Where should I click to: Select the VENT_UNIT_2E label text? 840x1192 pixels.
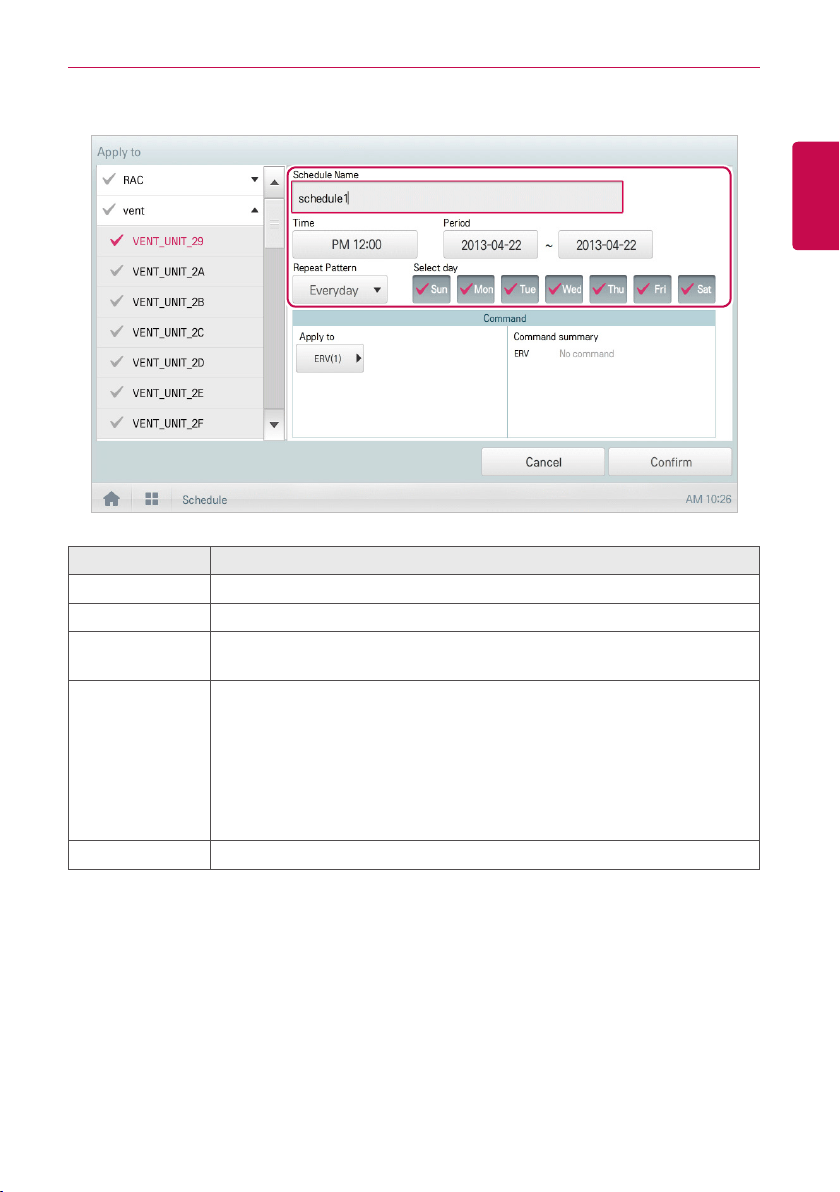point(168,393)
